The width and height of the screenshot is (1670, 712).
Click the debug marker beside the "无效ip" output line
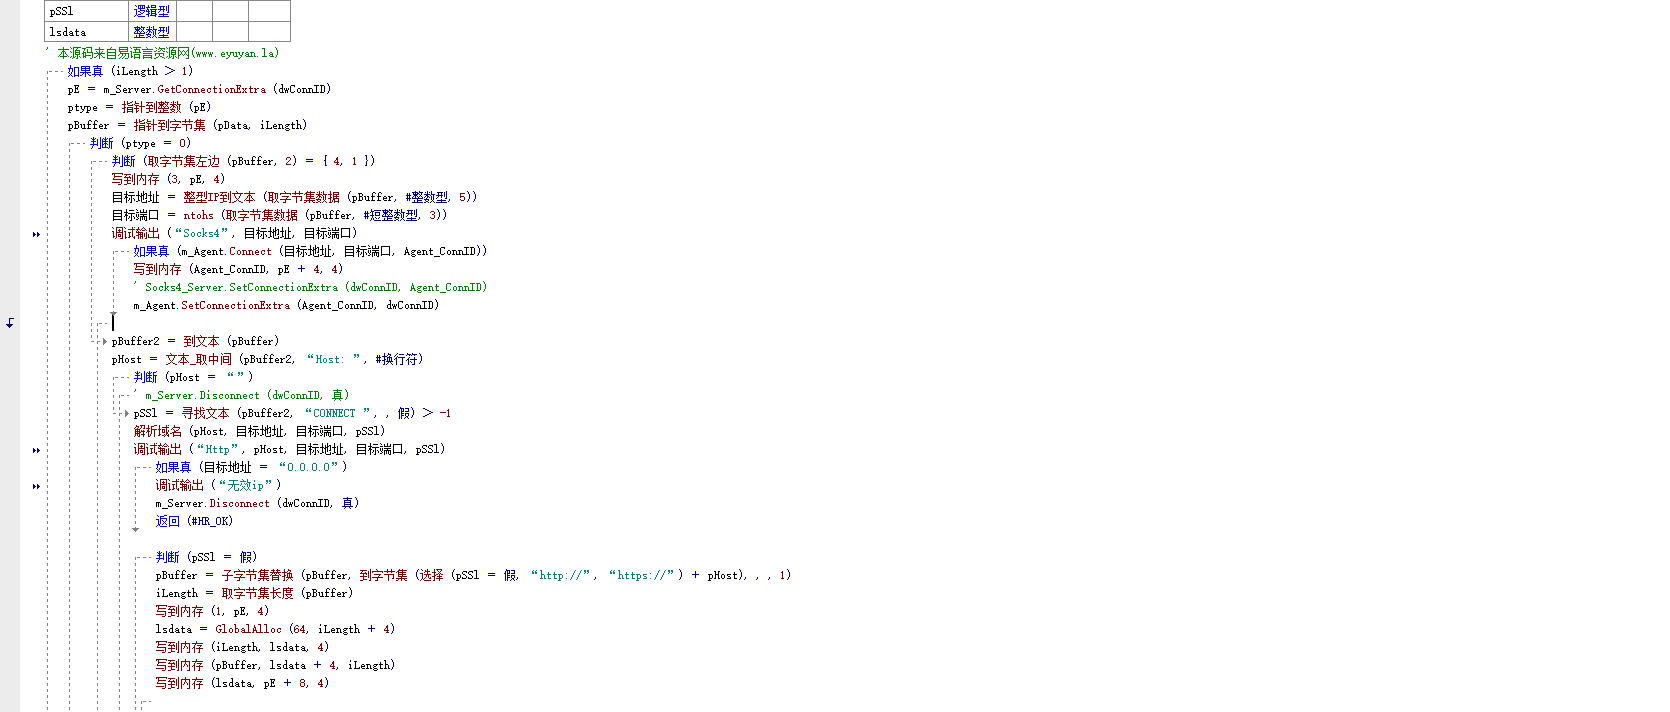point(36,486)
